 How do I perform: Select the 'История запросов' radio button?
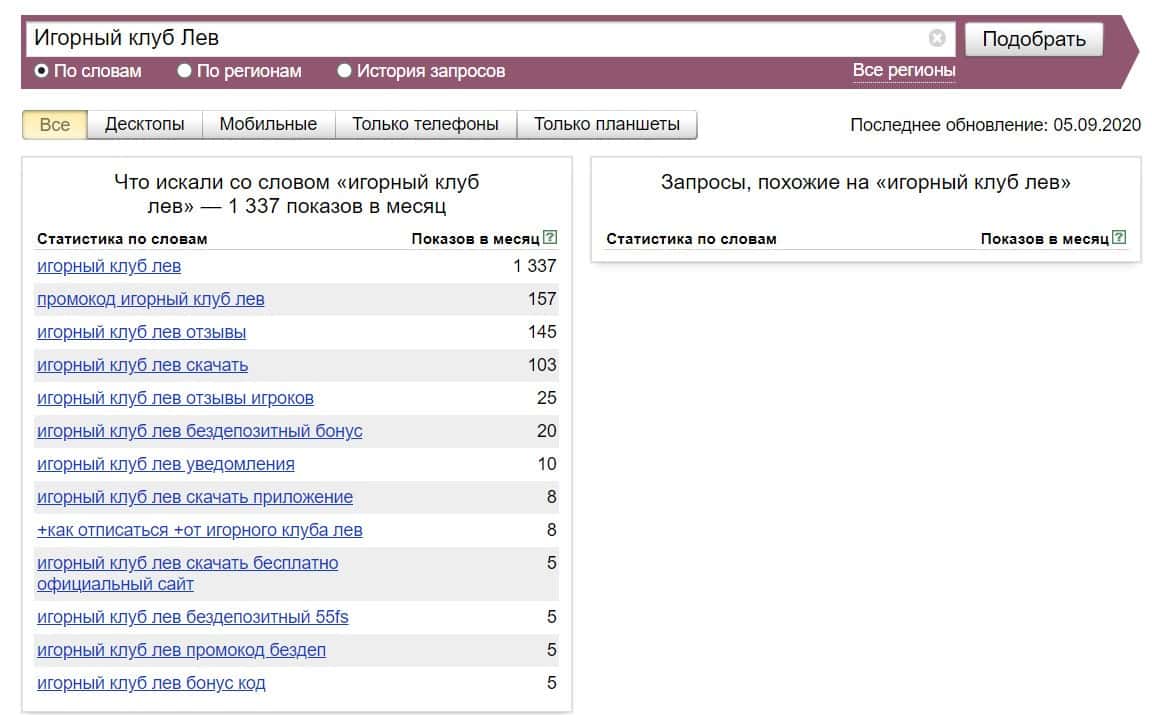click(344, 71)
